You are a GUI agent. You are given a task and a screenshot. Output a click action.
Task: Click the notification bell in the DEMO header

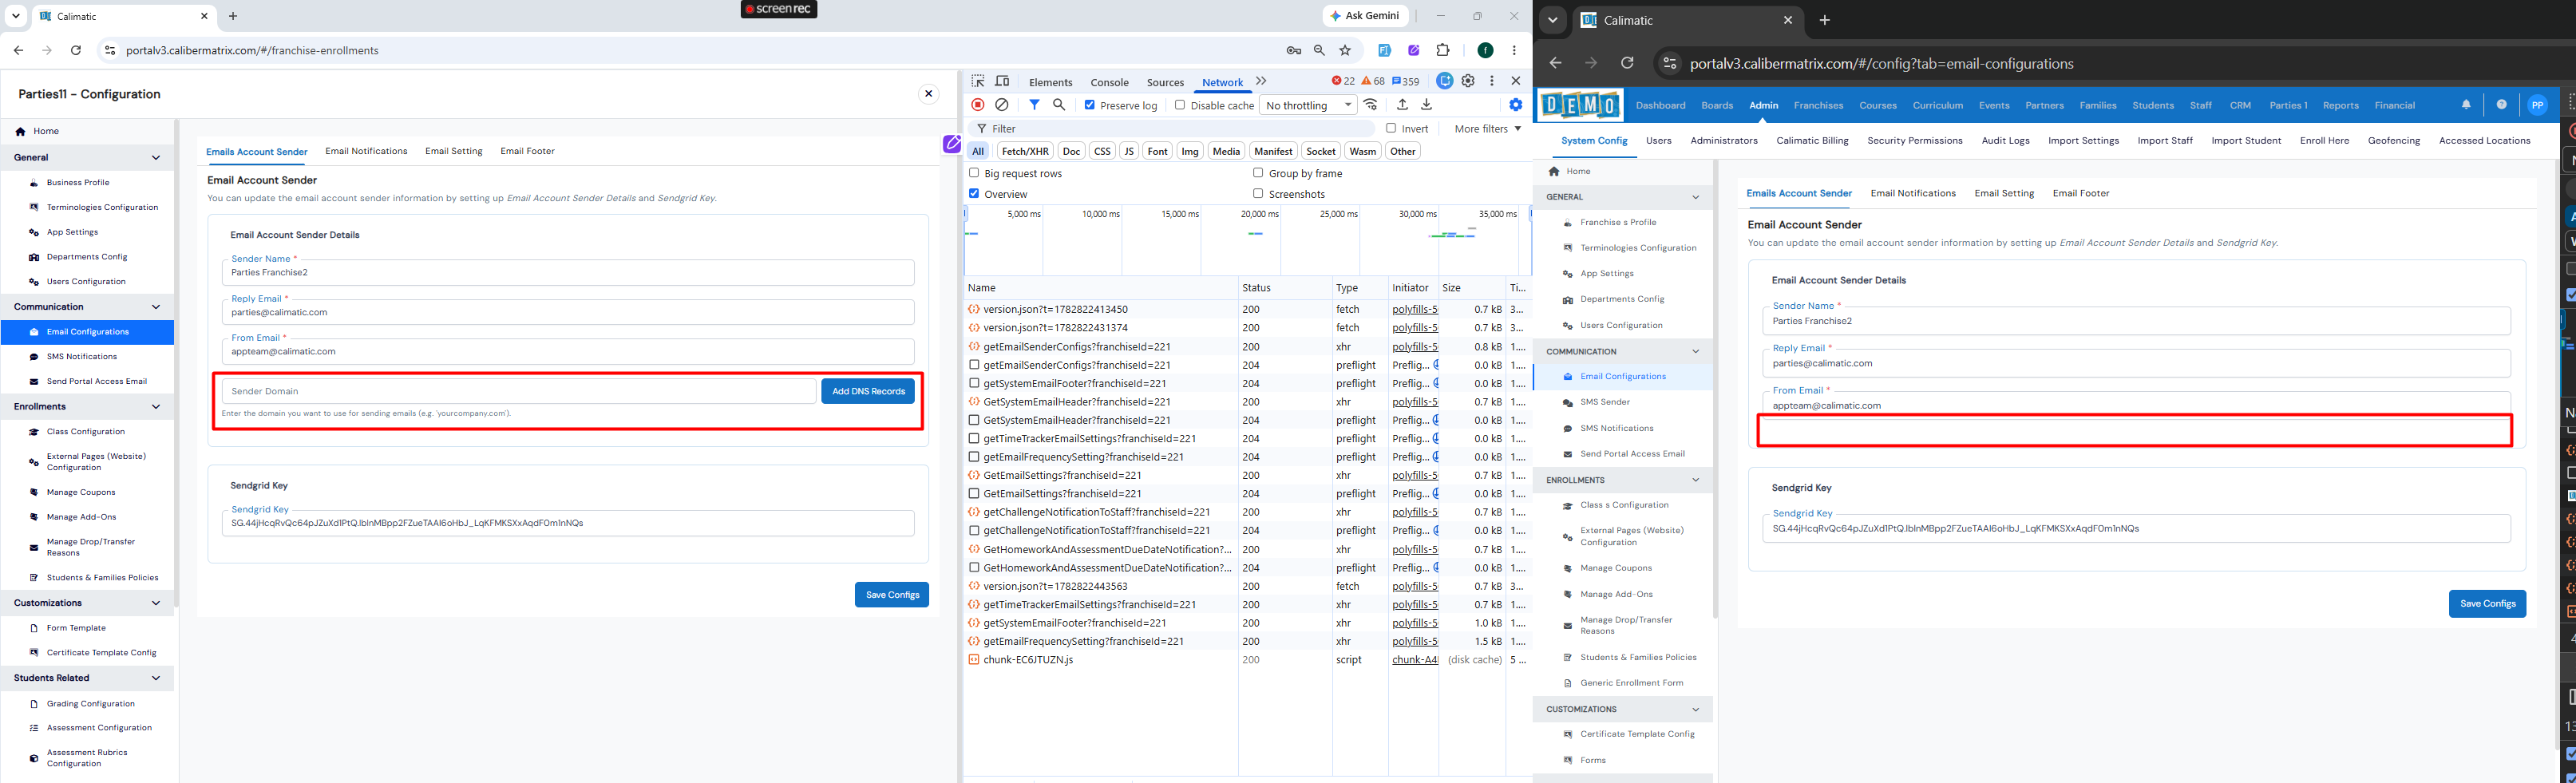[2466, 105]
